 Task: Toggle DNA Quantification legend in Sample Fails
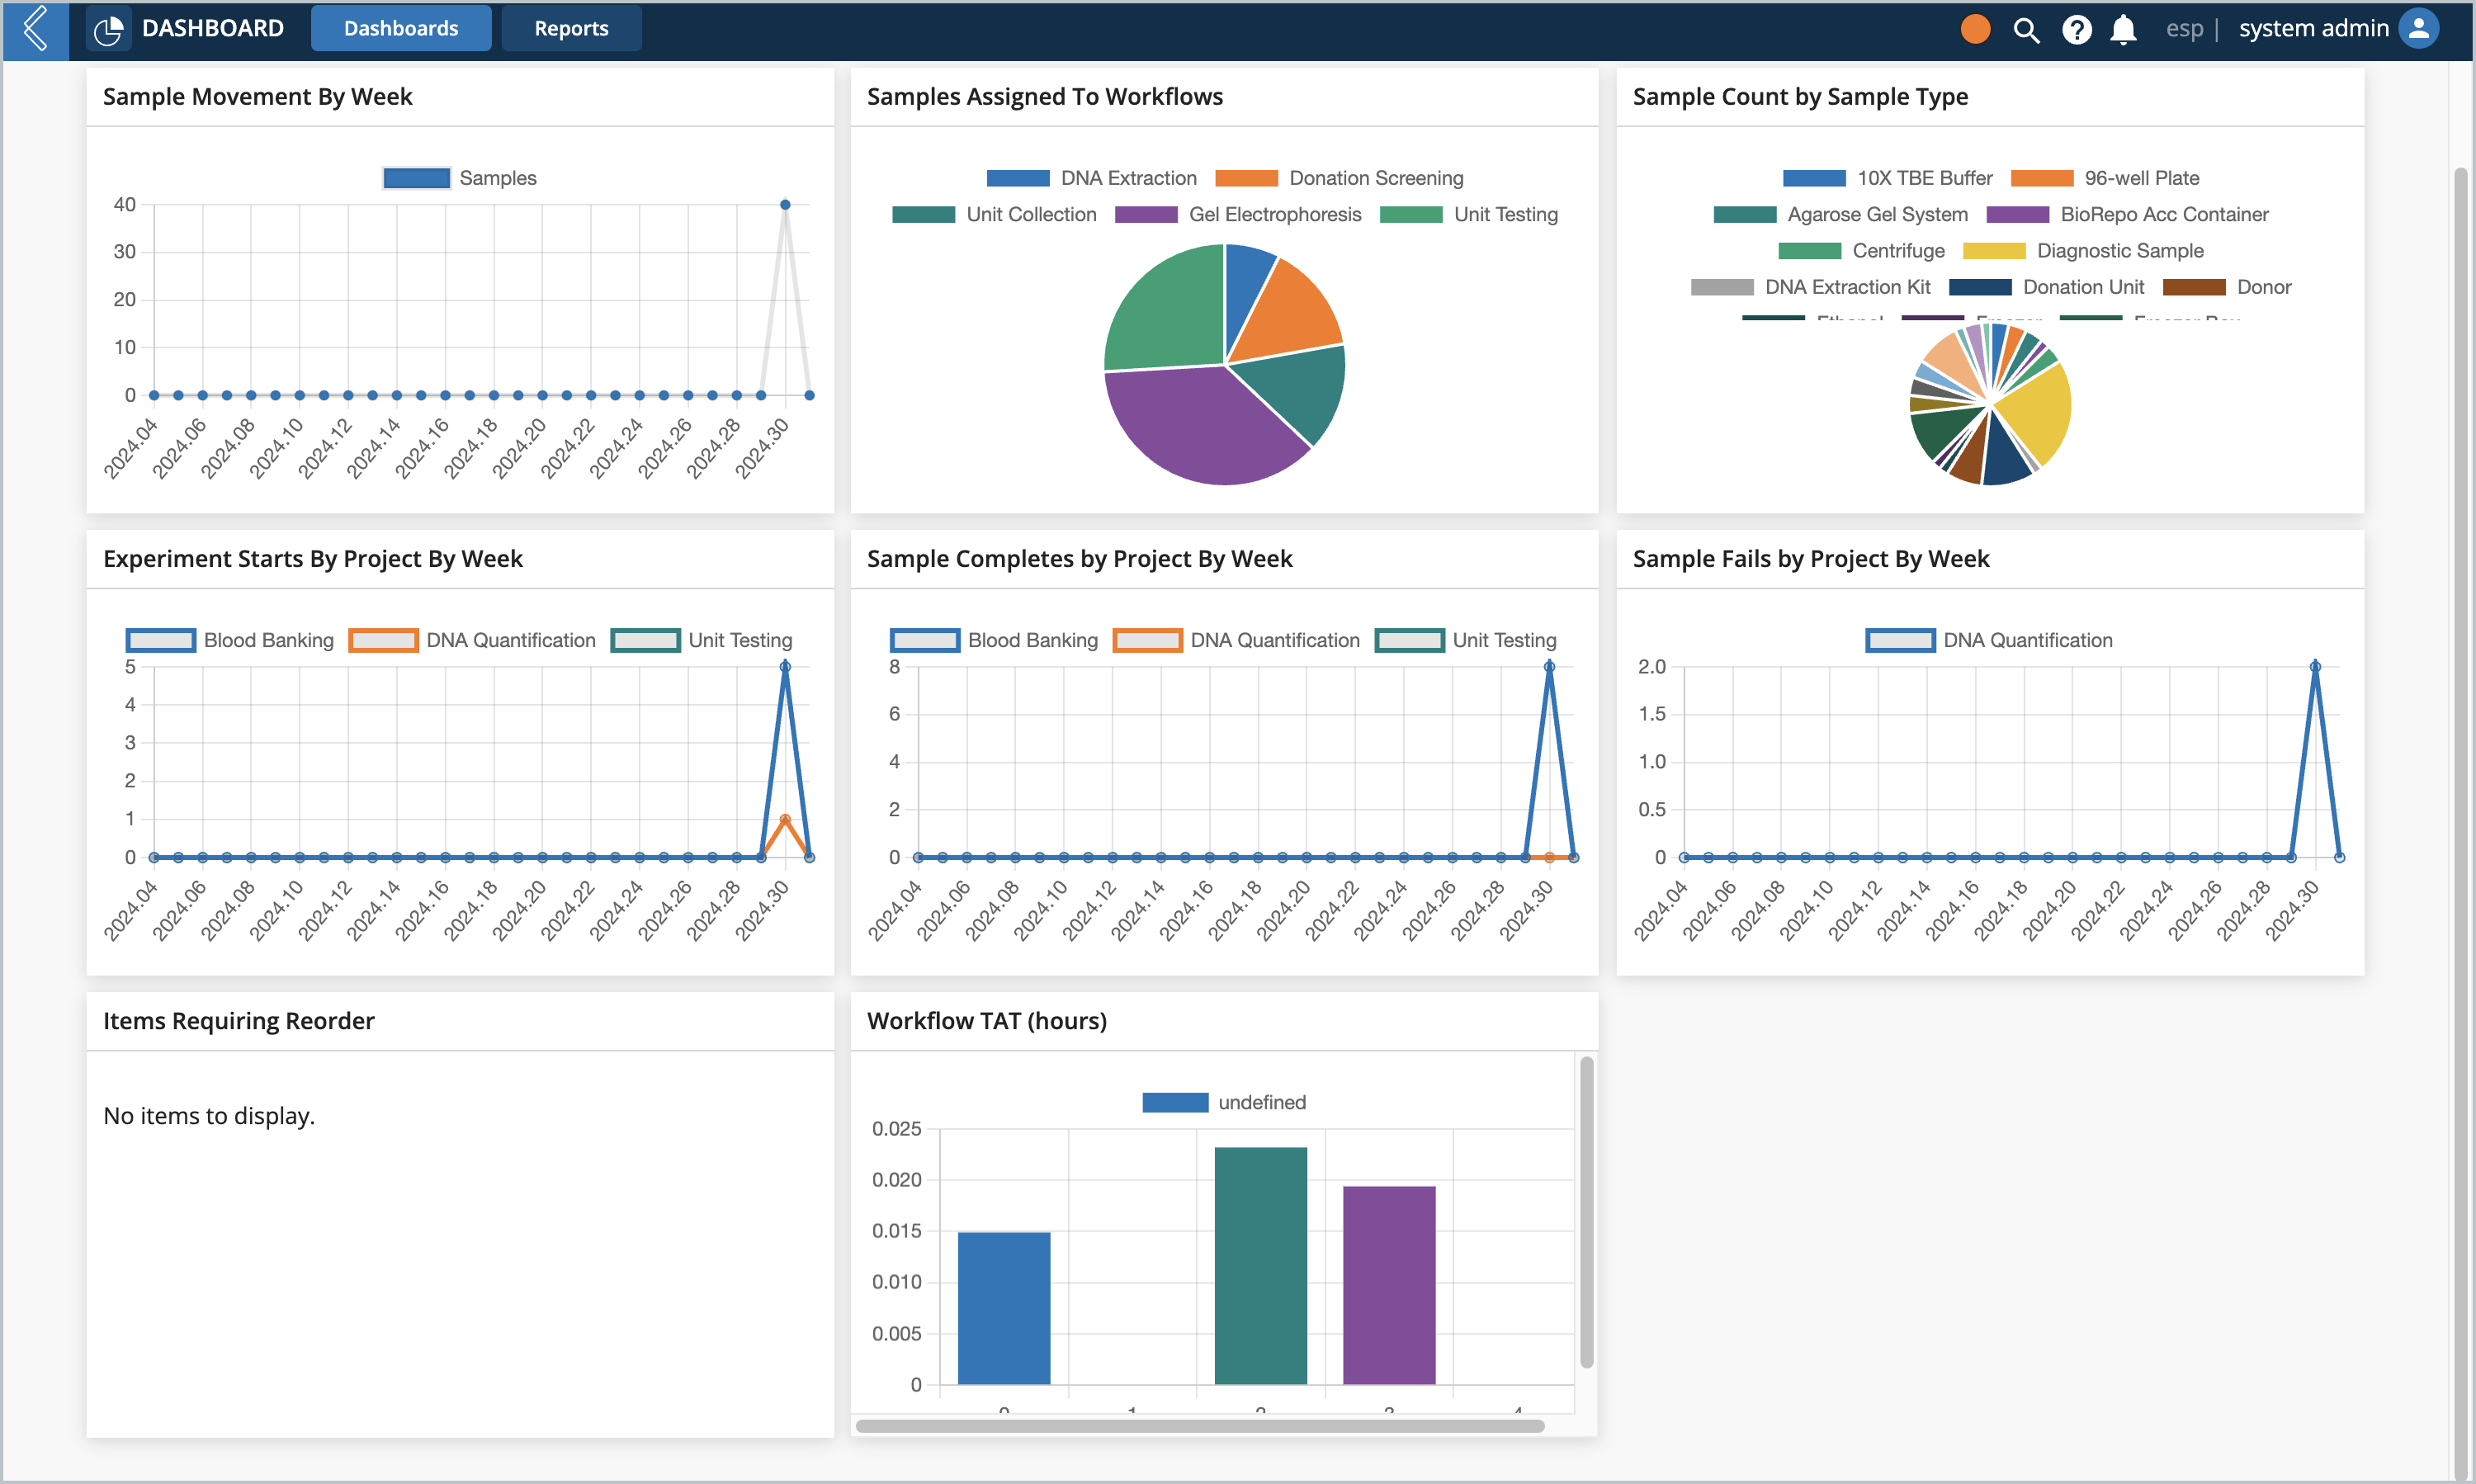1989,641
